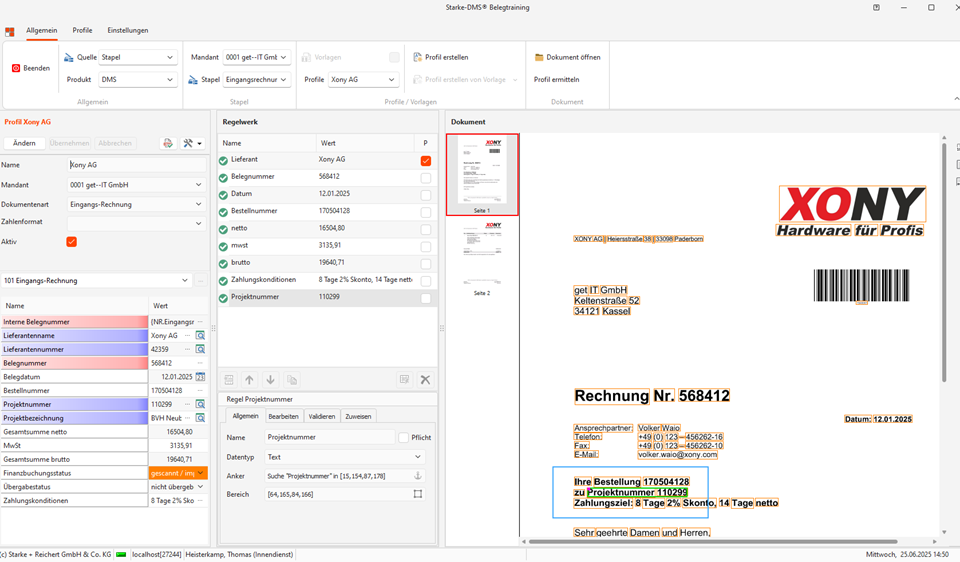The image size is (960, 562).
Task: Click the copy rule icon
Action: [292, 380]
